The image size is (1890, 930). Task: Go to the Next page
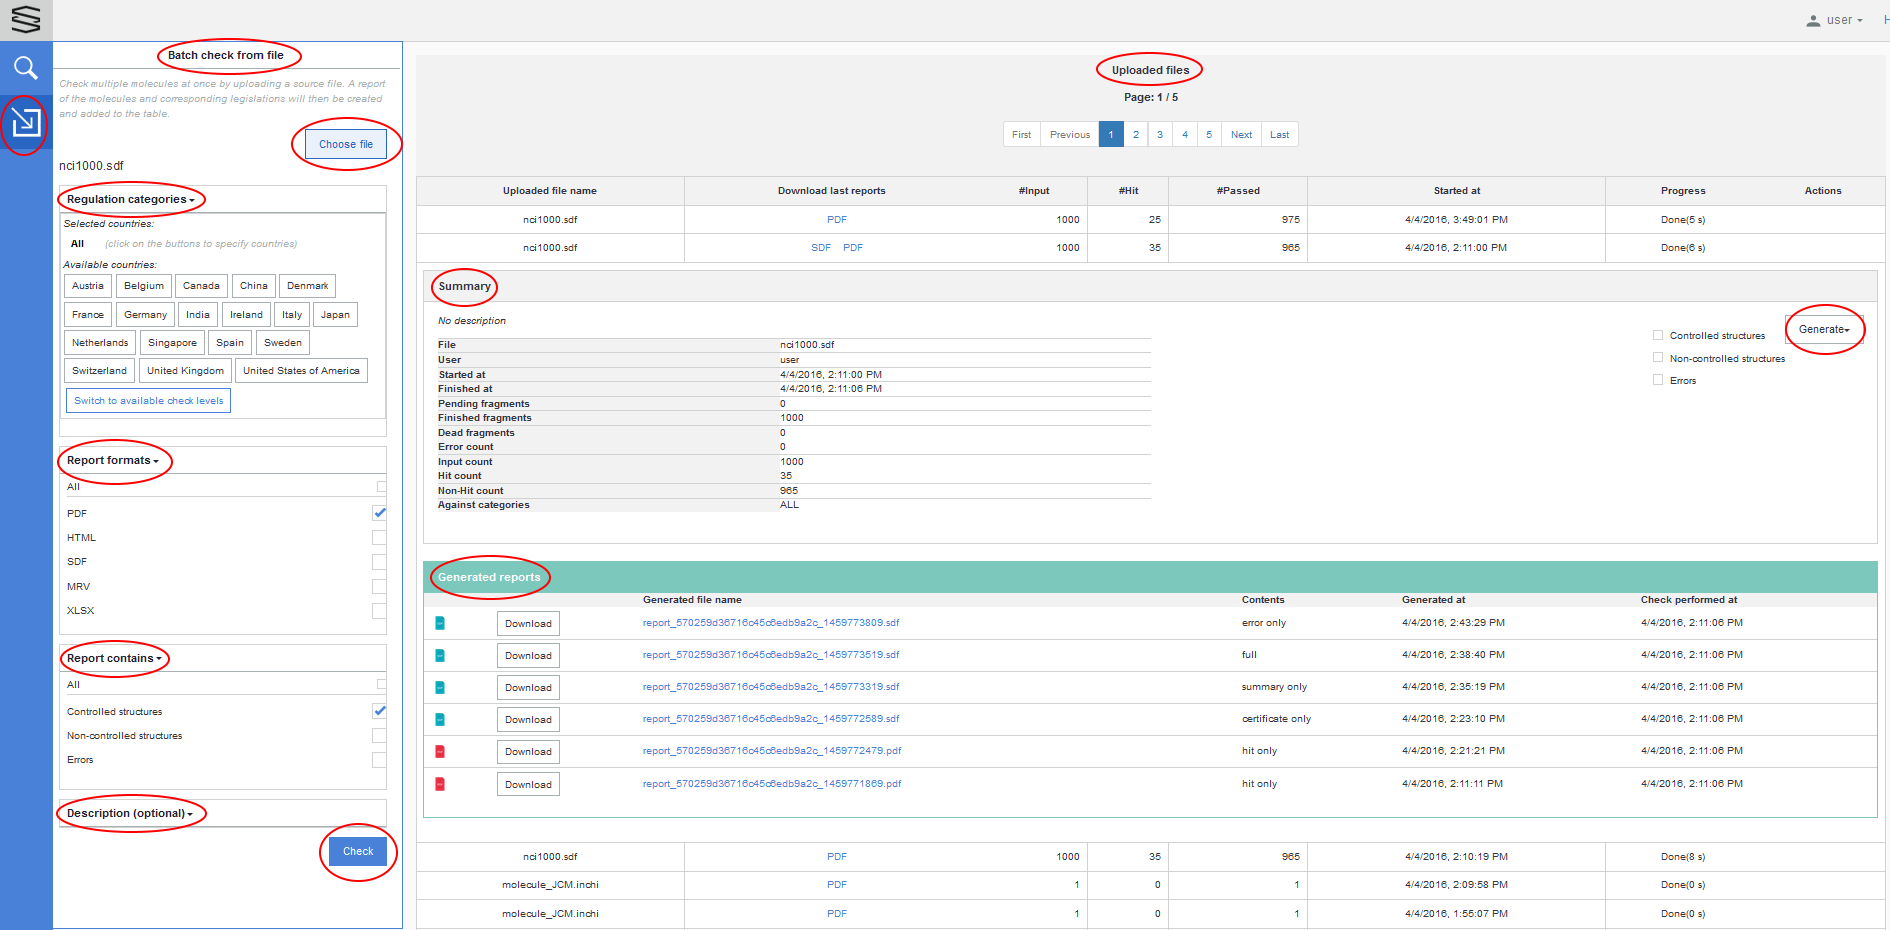tap(1241, 135)
